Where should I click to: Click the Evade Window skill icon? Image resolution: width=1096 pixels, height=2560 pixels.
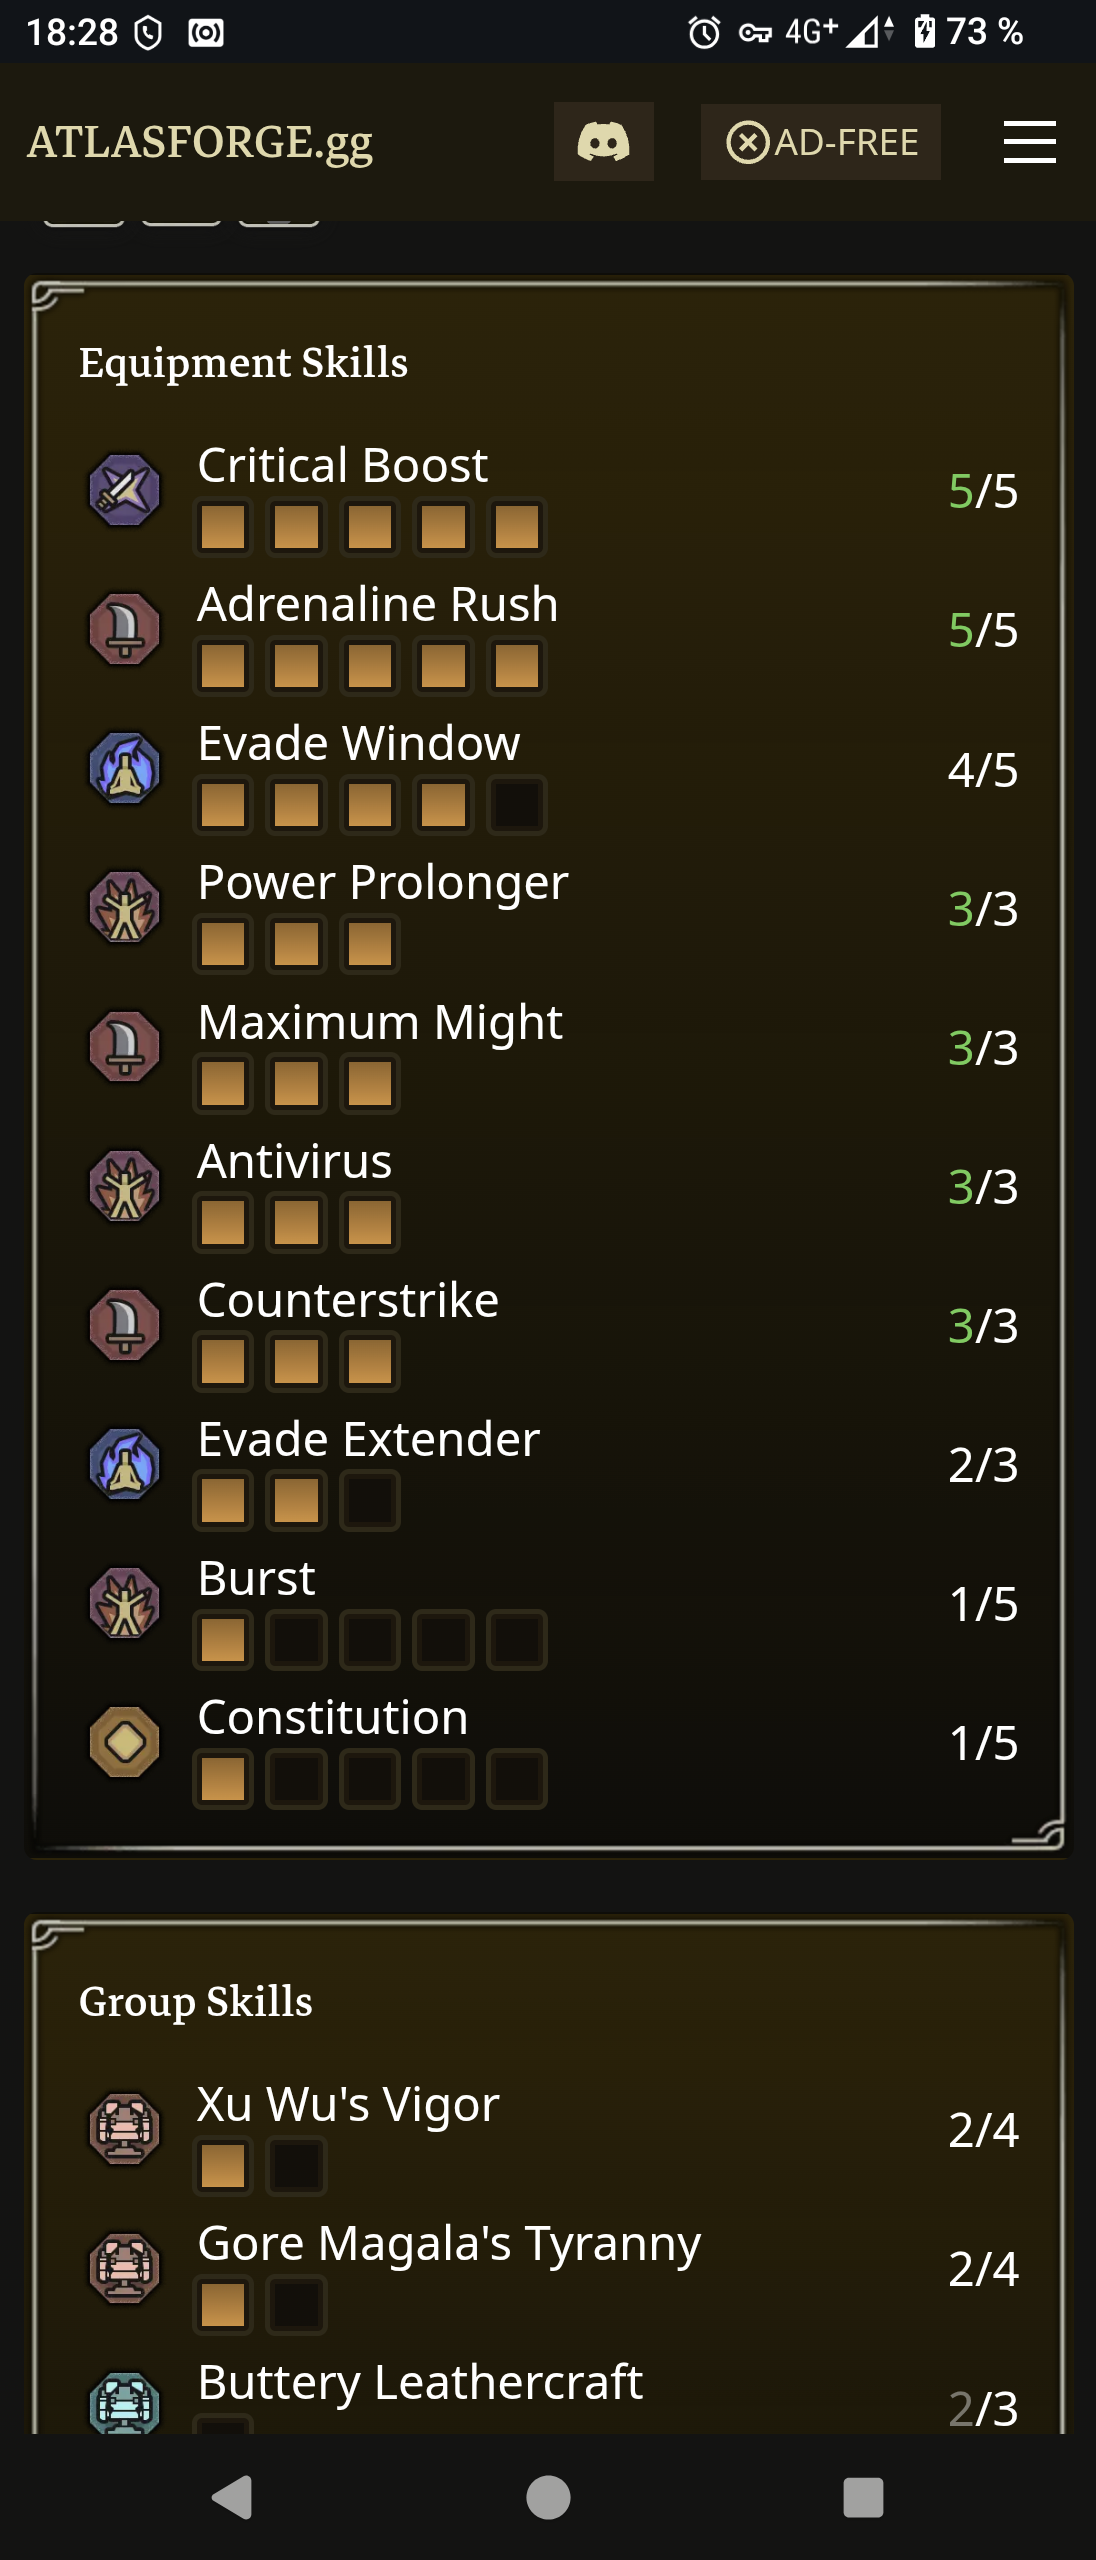[x=125, y=769]
